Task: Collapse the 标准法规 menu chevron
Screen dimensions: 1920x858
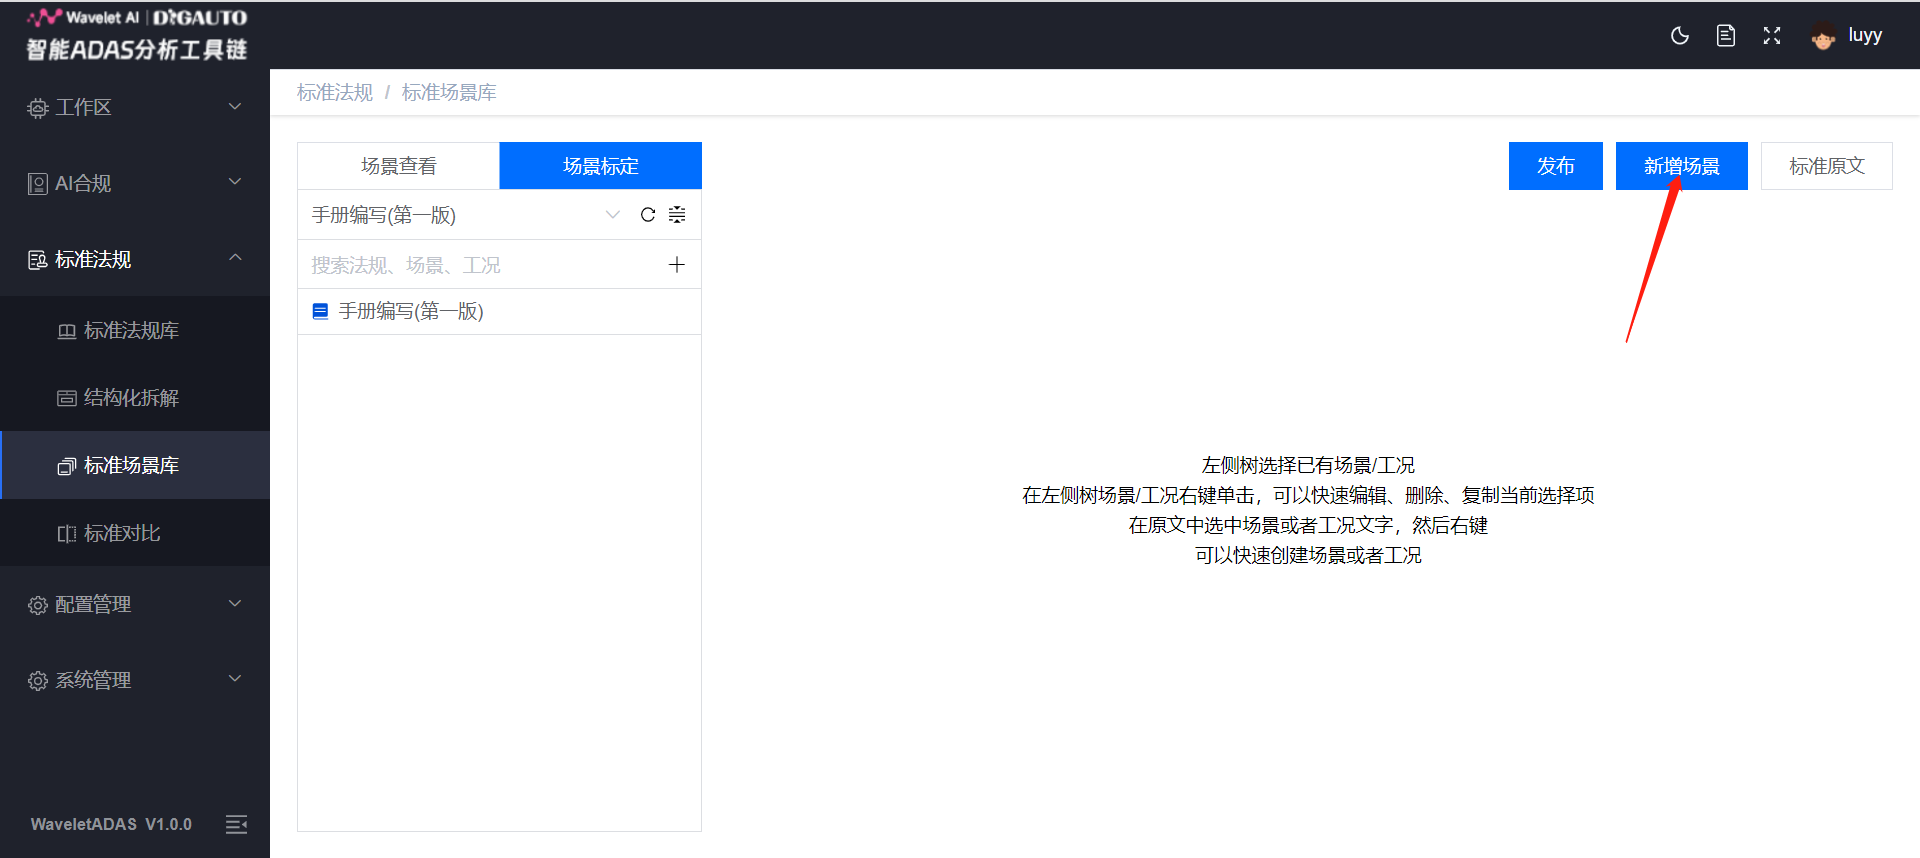Action: (x=235, y=257)
